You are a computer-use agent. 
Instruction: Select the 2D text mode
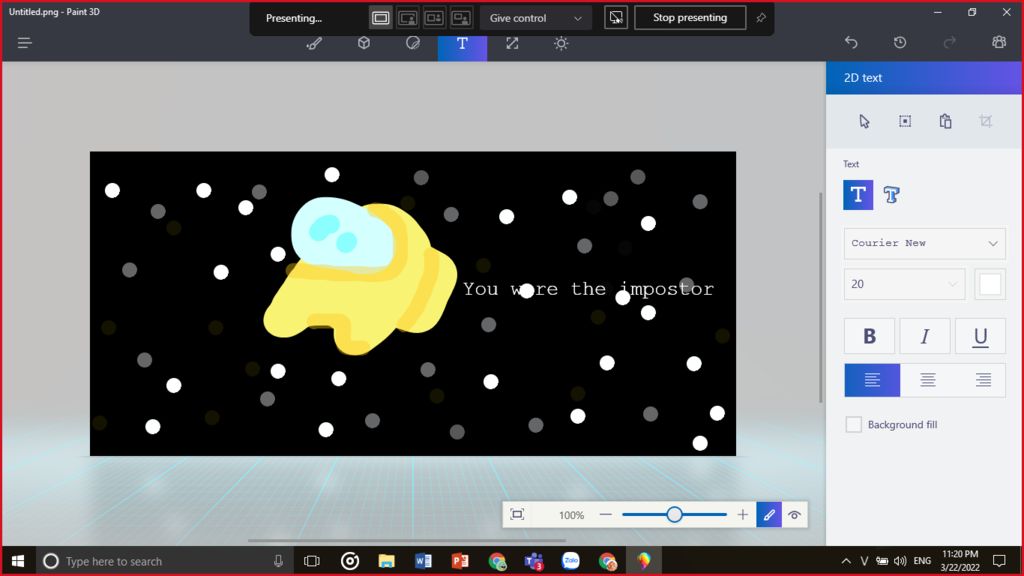(x=858, y=195)
